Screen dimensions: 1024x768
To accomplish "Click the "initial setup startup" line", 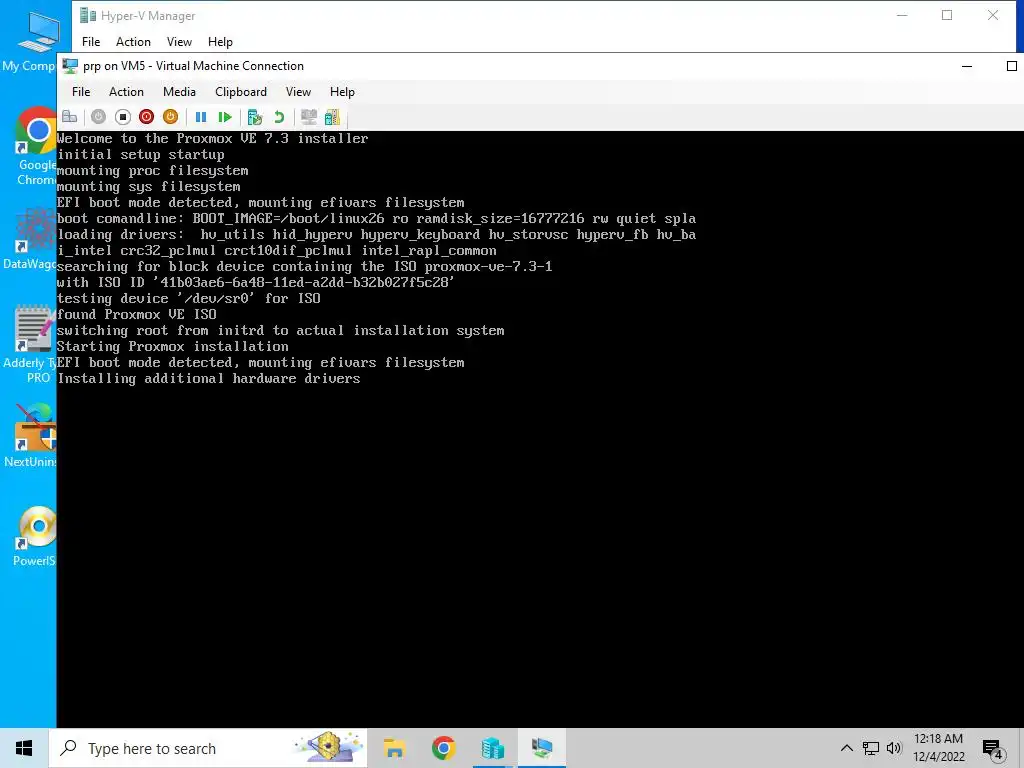I will tap(140, 155).
